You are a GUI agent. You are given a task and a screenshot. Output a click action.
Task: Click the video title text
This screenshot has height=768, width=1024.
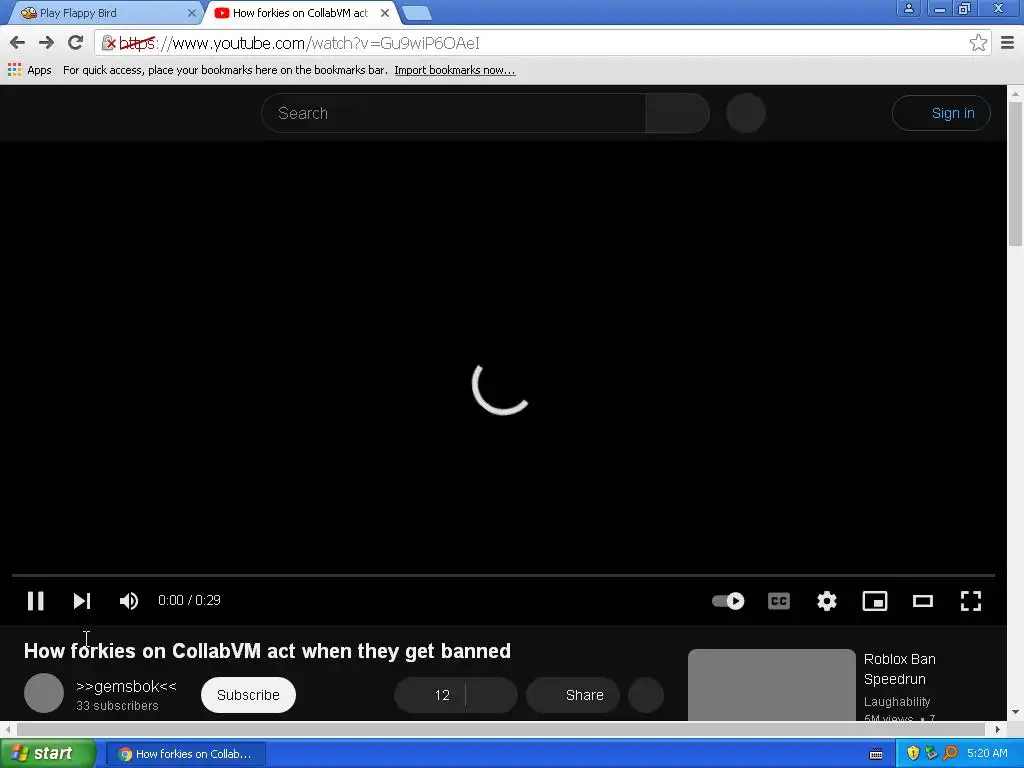coord(267,651)
